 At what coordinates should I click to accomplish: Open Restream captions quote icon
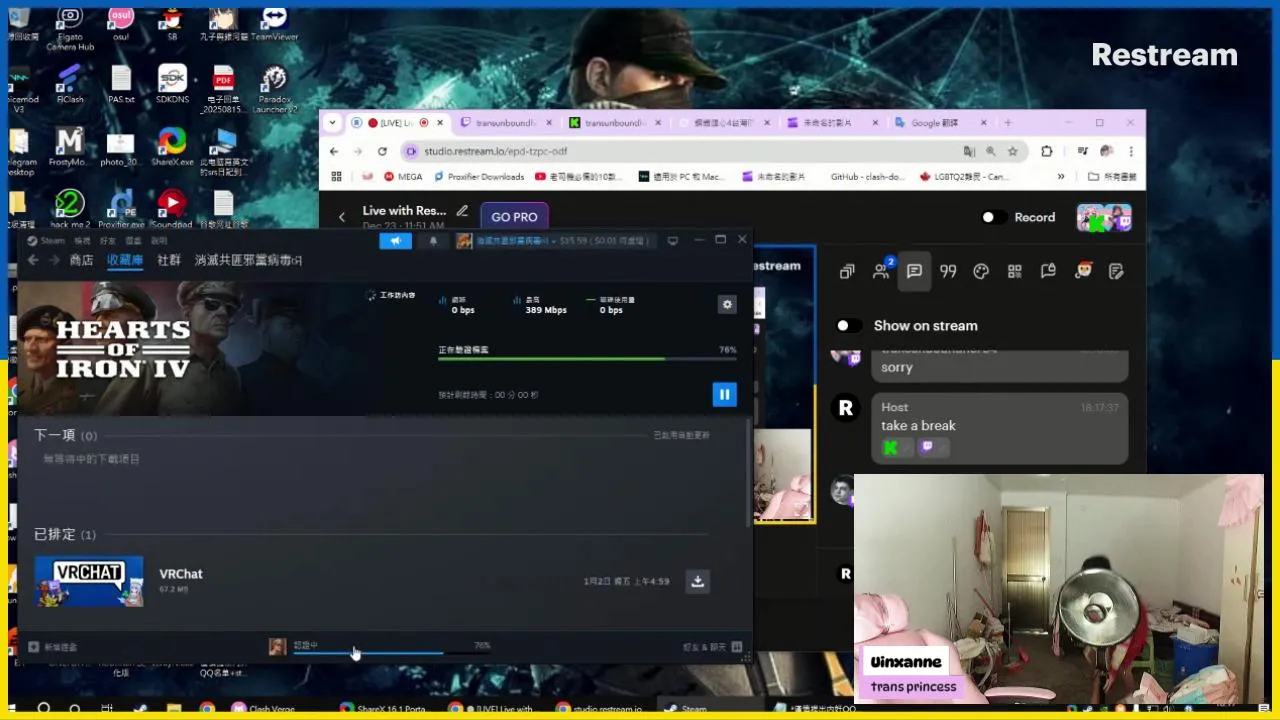pyautogui.click(x=948, y=271)
